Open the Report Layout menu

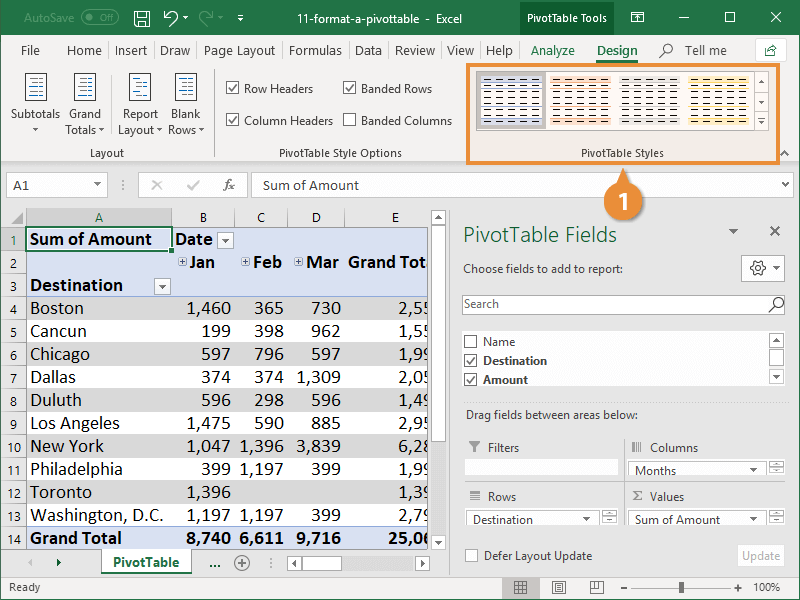140,103
